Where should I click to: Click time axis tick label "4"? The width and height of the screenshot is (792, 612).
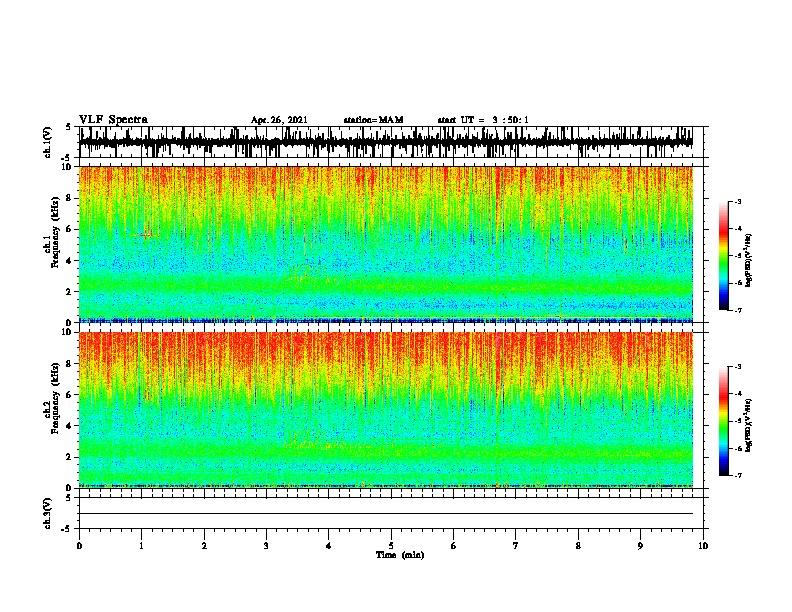click(329, 546)
